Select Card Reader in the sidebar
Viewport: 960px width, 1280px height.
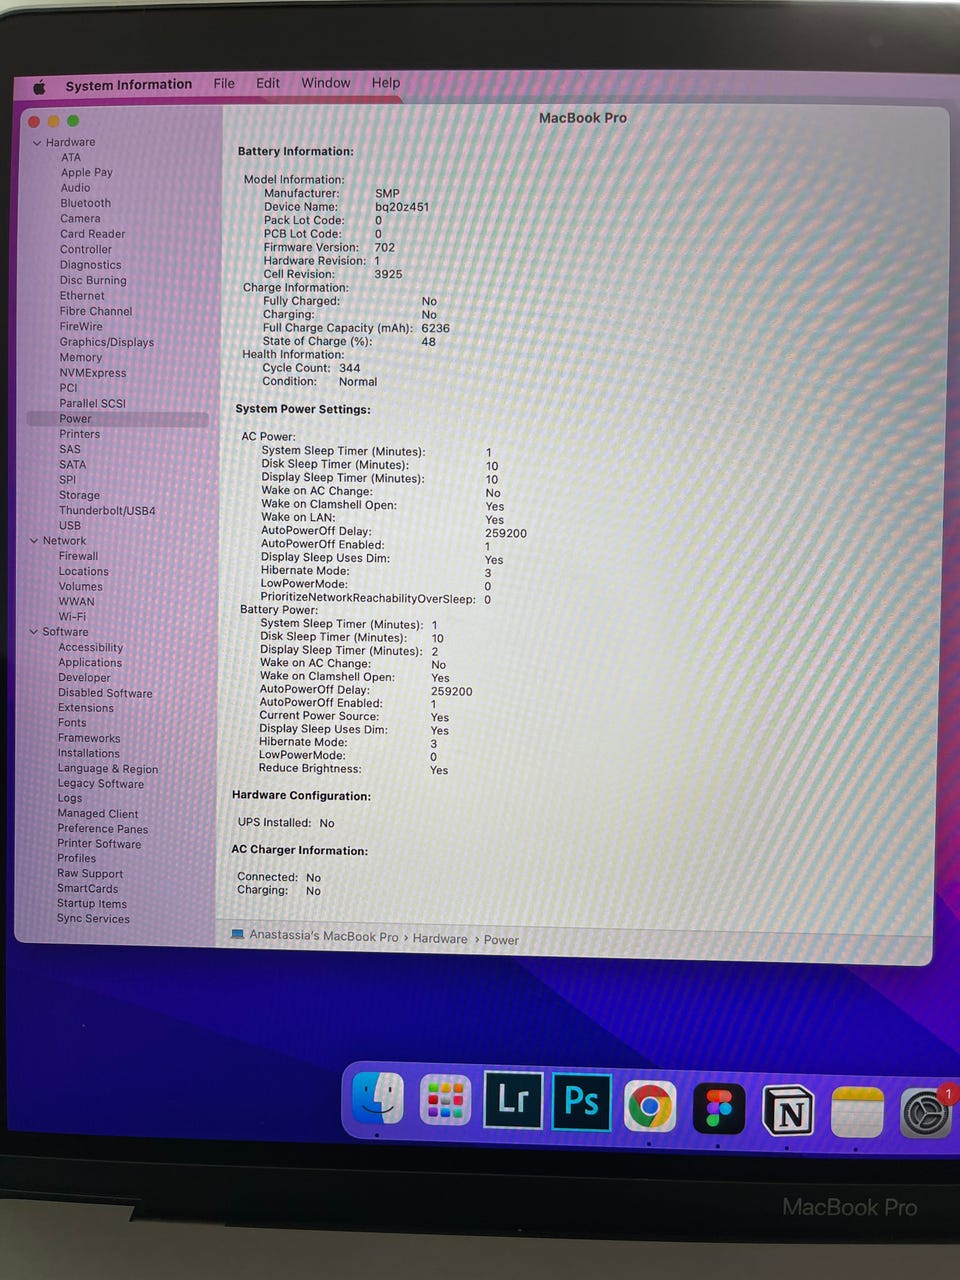92,234
